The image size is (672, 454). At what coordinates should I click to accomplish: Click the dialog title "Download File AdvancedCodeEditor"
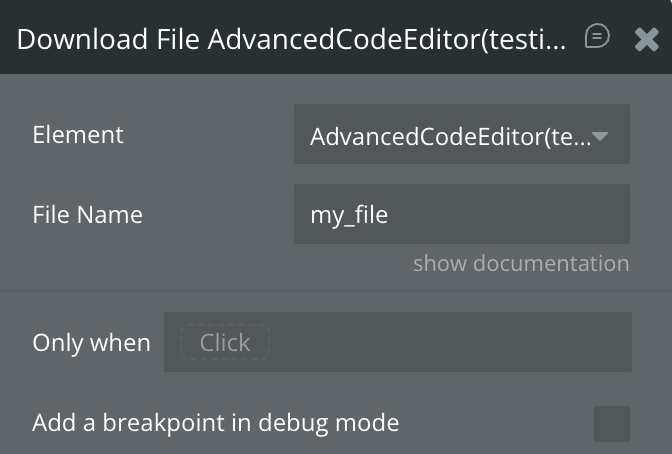(x=291, y=39)
